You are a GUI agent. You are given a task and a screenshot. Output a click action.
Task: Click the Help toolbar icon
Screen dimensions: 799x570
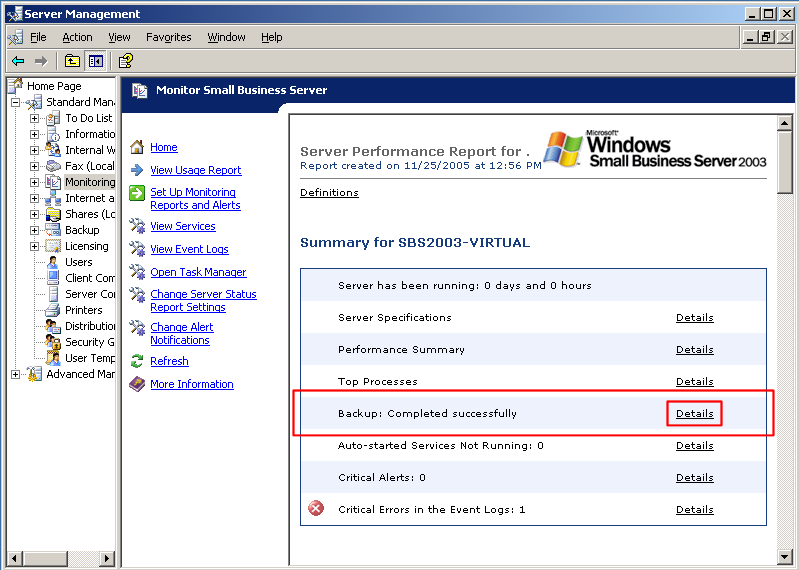[x=125, y=61]
